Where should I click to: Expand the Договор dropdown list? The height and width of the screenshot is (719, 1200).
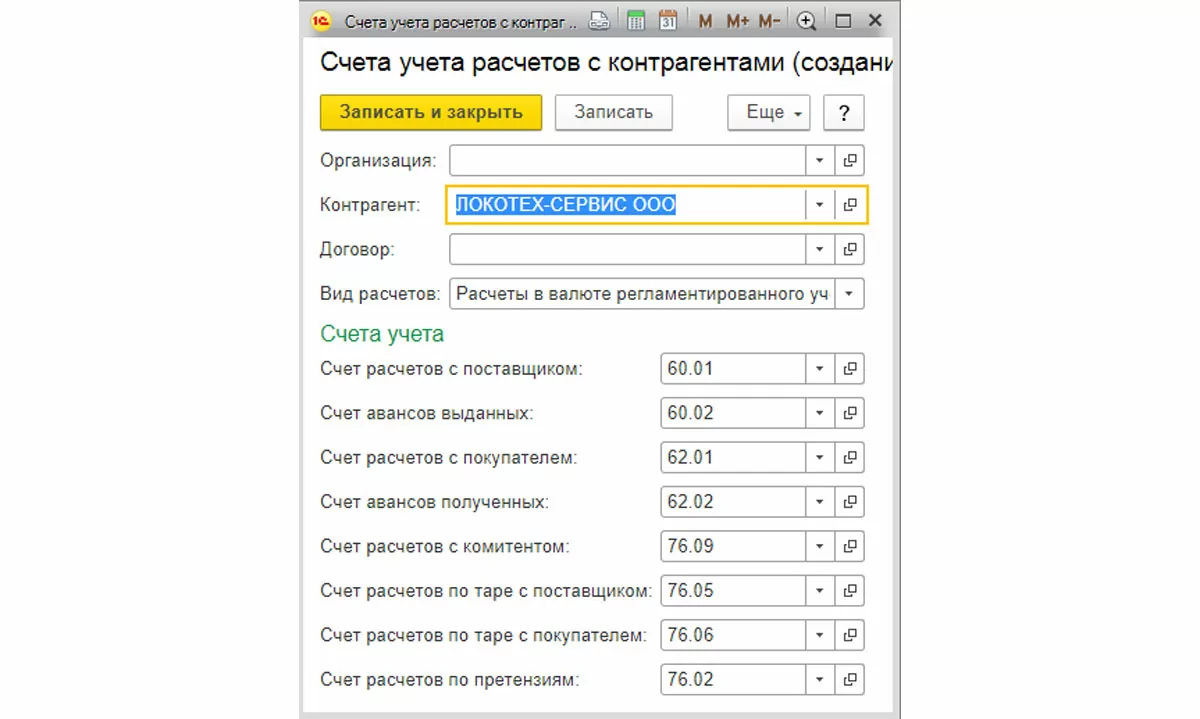pyautogui.click(x=820, y=249)
